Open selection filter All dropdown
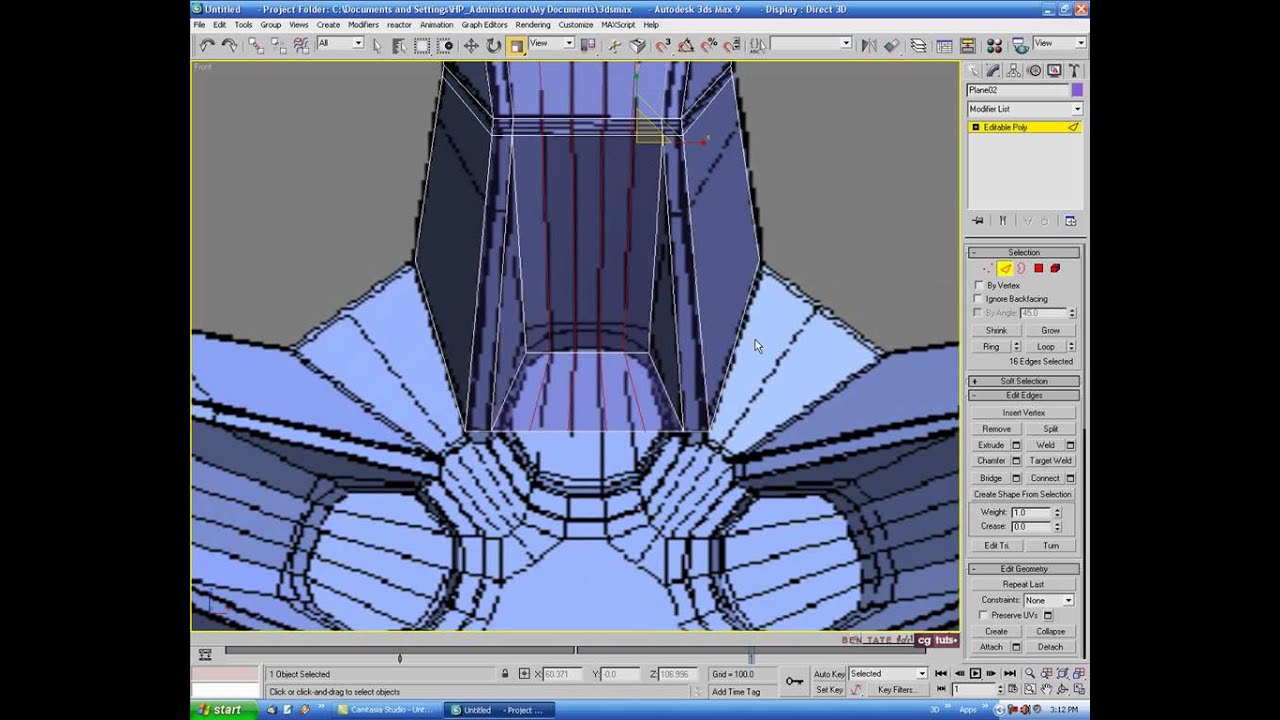 coord(340,44)
